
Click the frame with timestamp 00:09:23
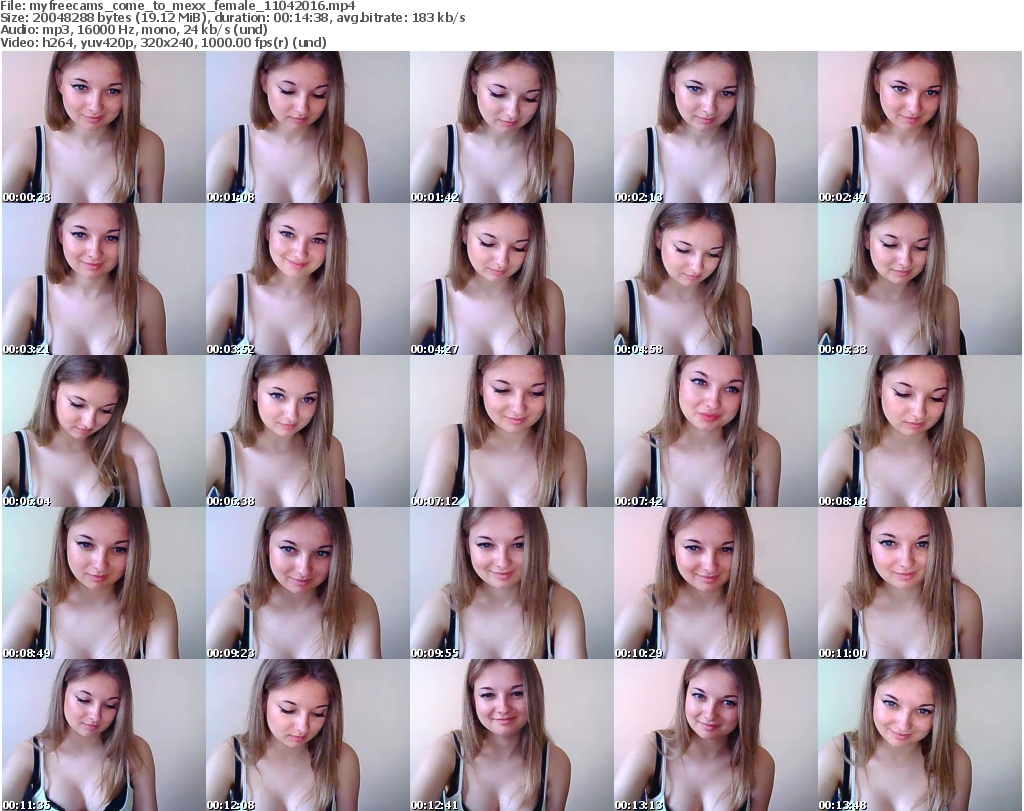point(308,583)
